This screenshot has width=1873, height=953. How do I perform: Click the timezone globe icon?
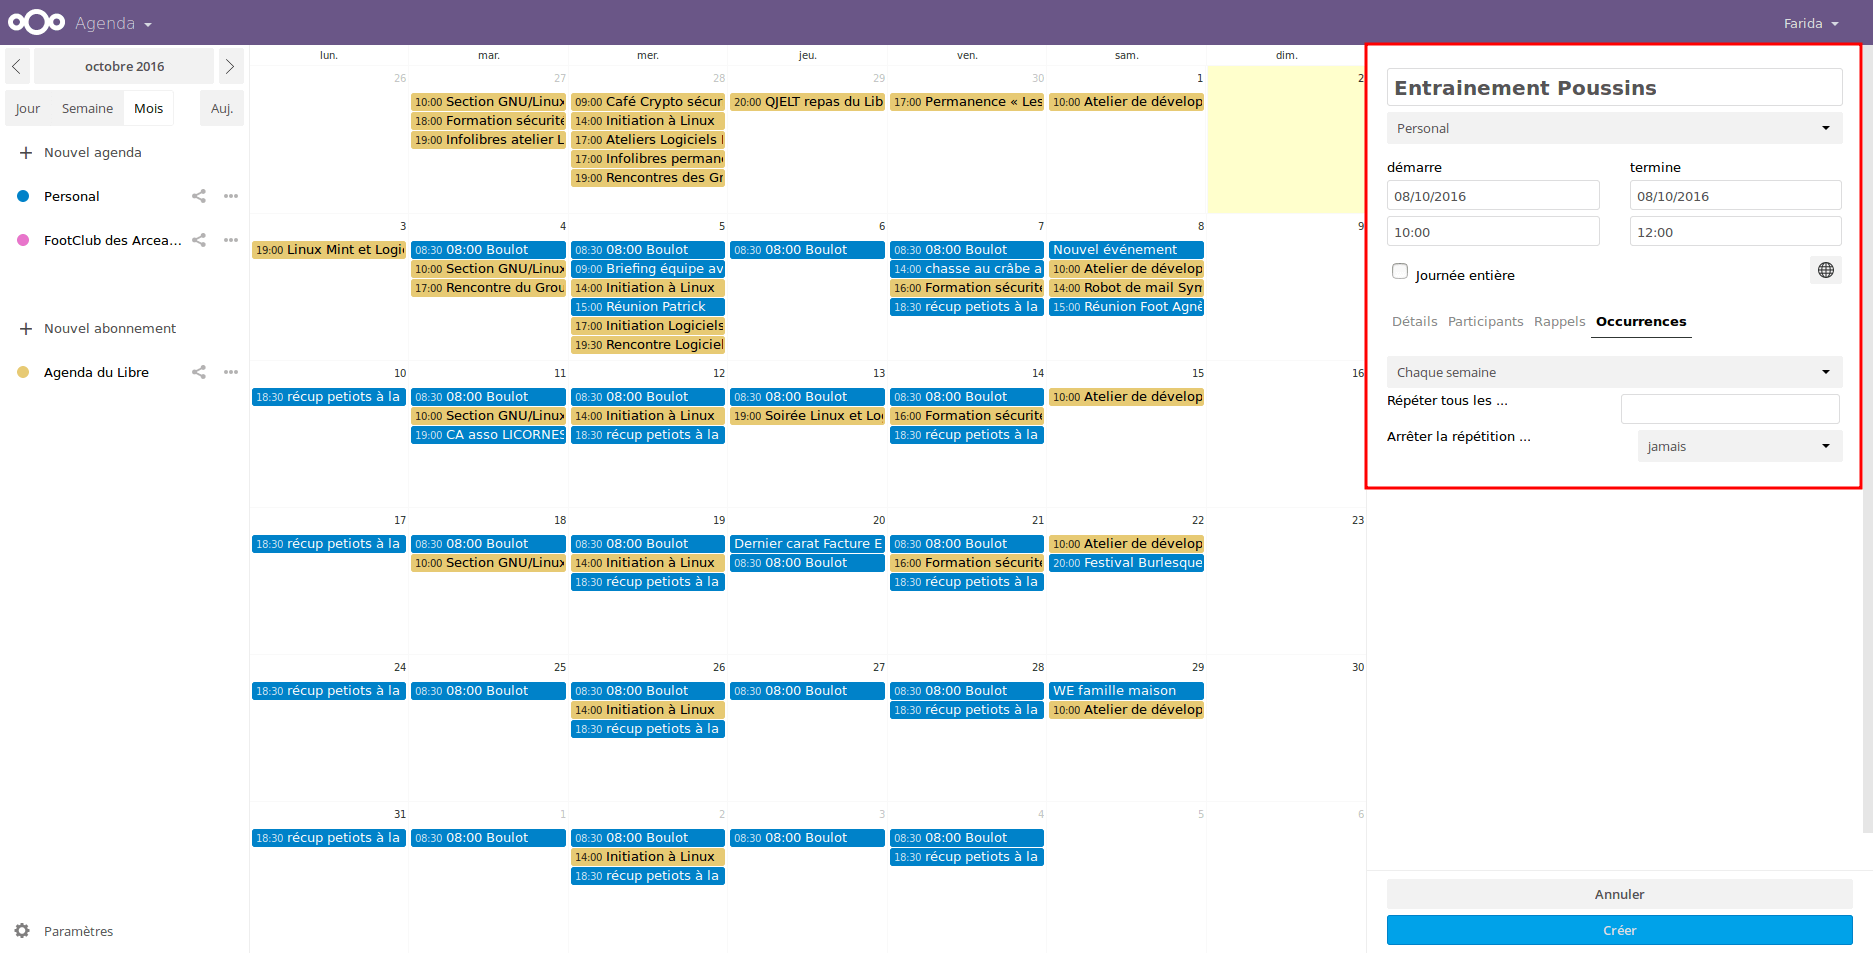point(1826,270)
